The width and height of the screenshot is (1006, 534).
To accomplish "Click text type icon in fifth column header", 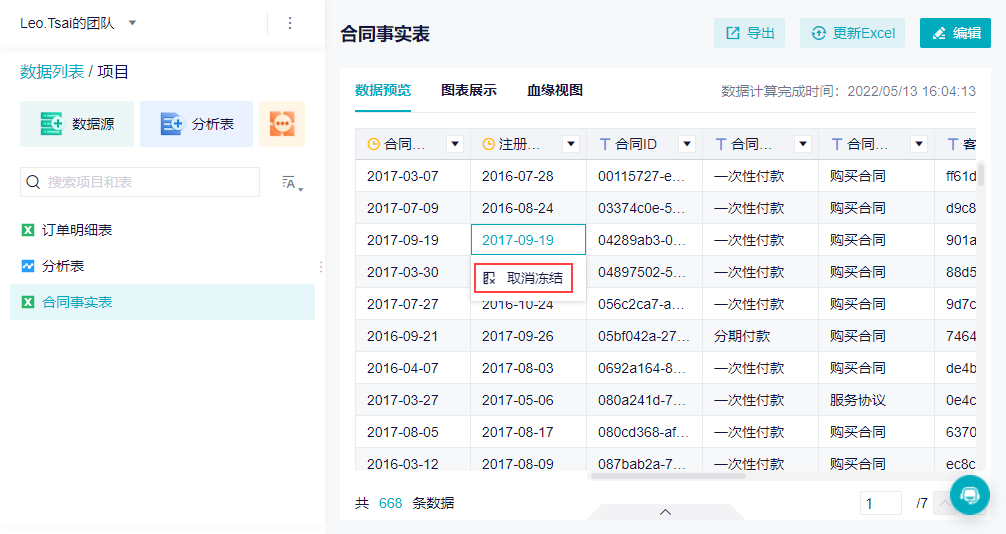I will [837, 144].
